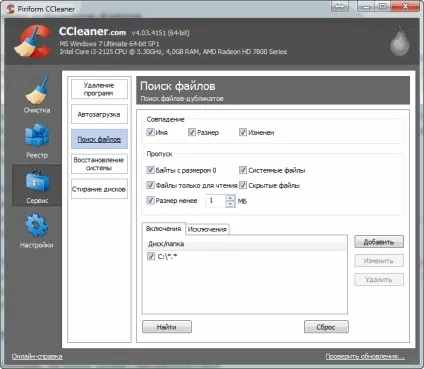424x369 pixels.
Task: Open Восстановление системы tool
Action: click(x=99, y=164)
